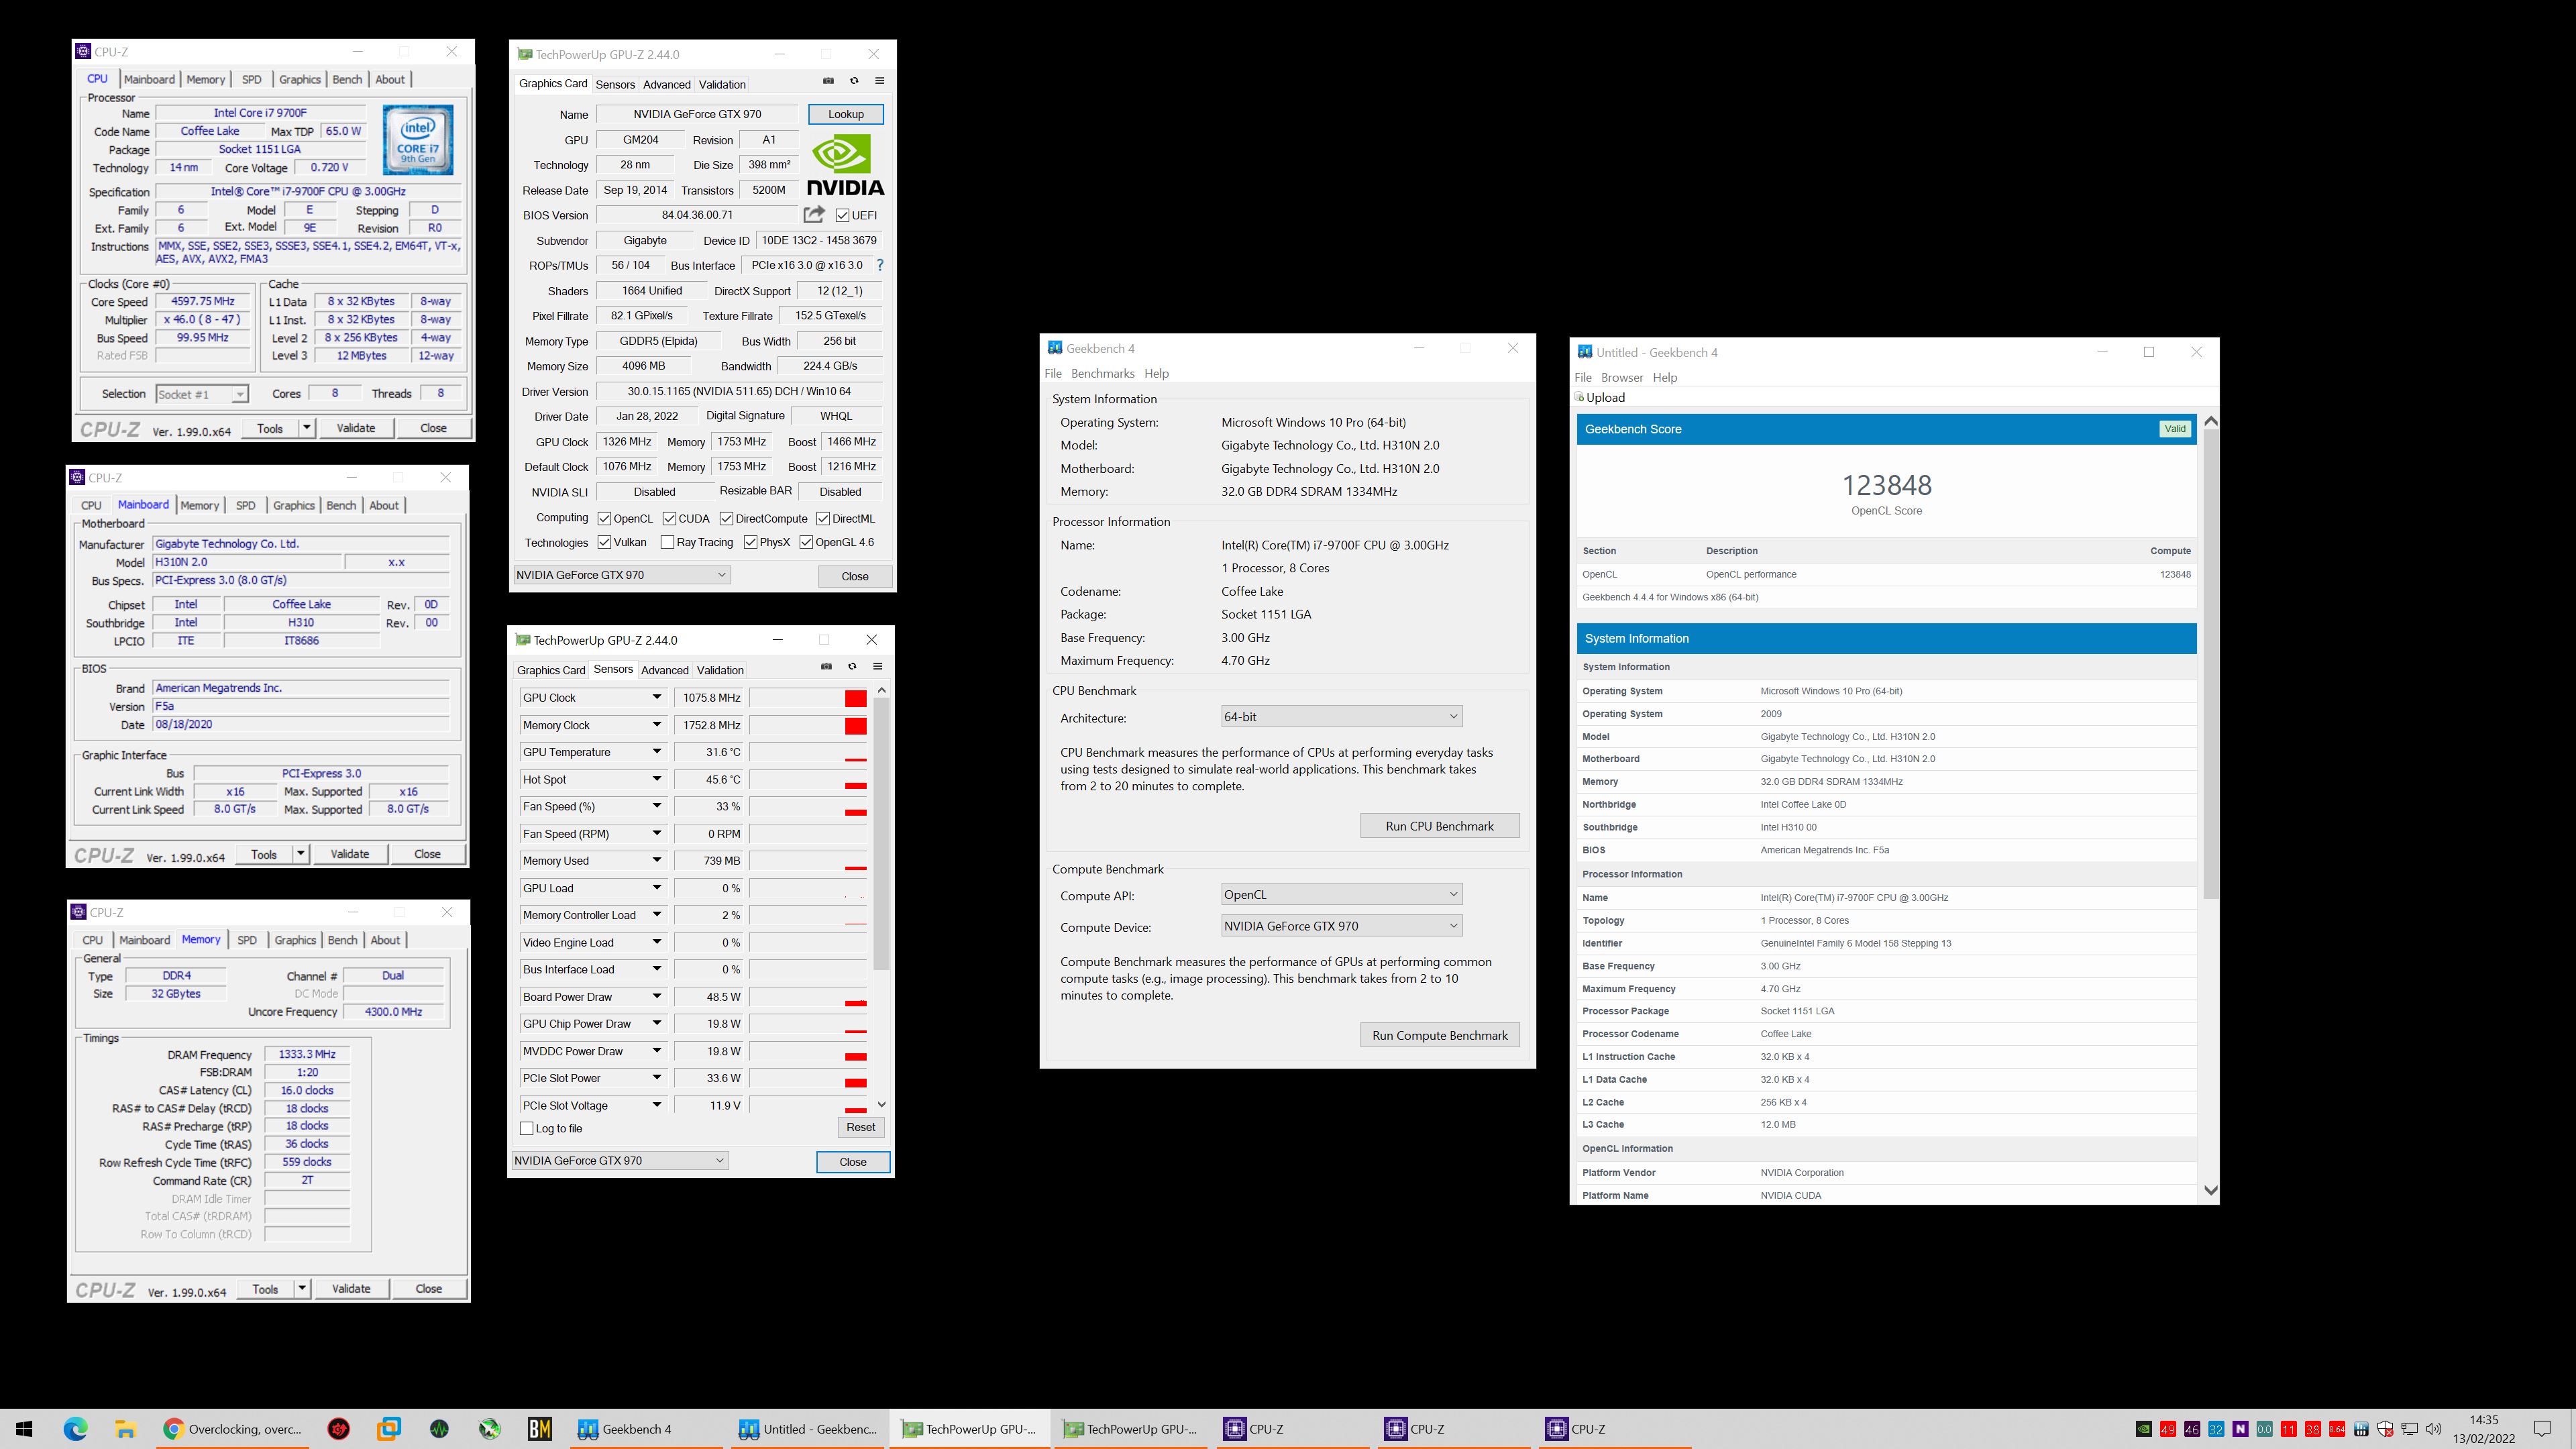Open GPU selector dropdown in GPU-Z Graphics Card window
The height and width of the screenshot is (1449, 2576).
(x=622, y=575)
